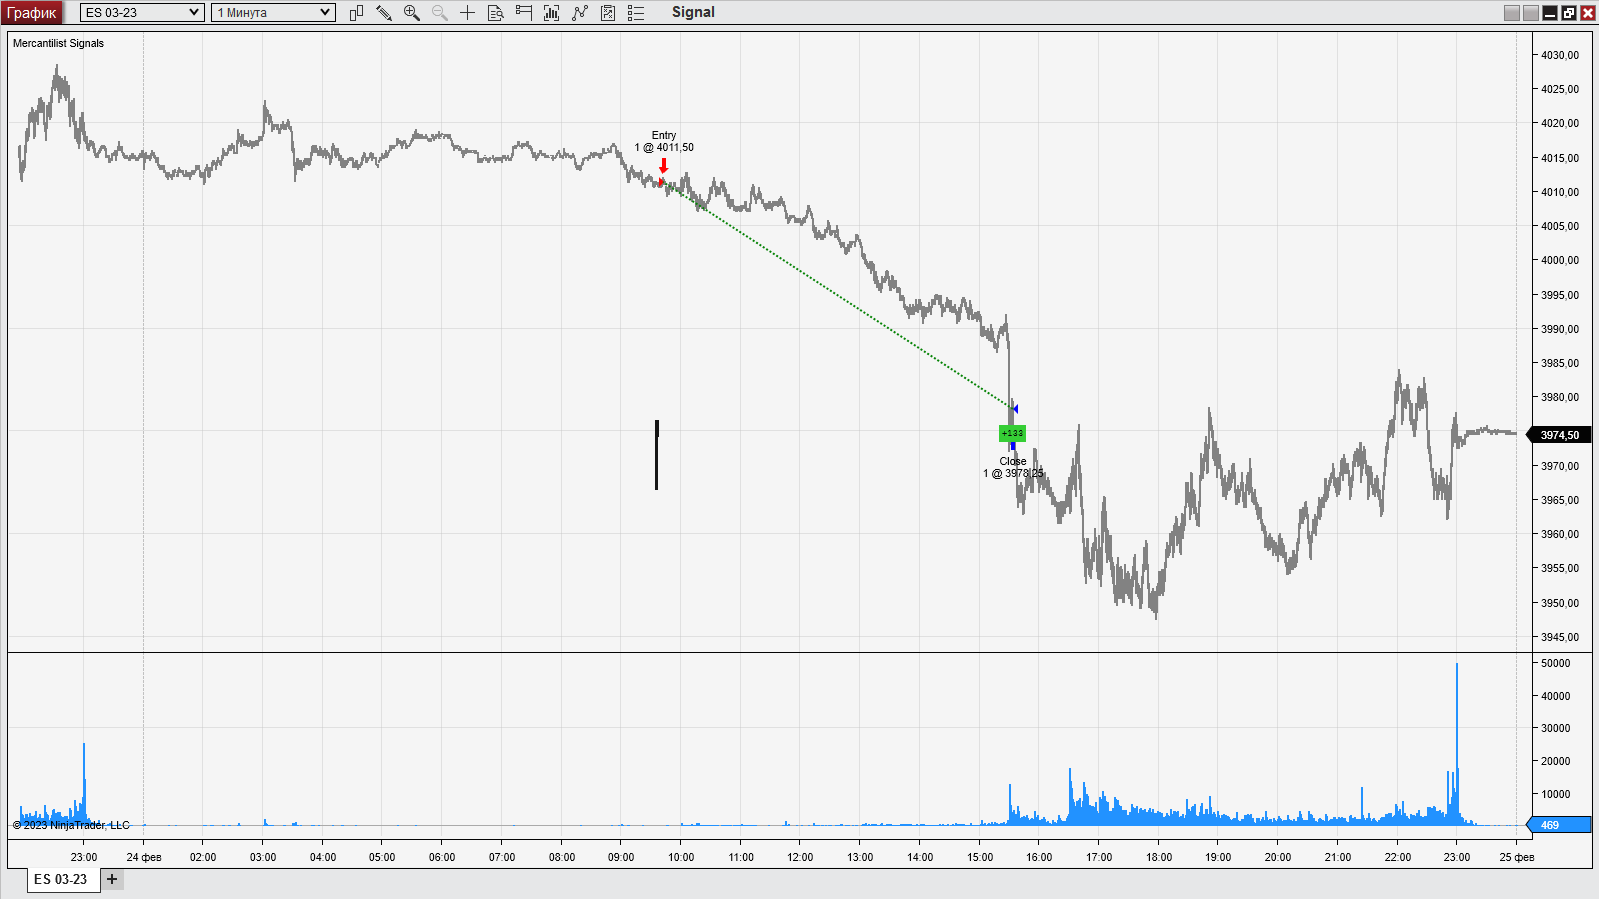The height and width of the screenshot is (899, 1599).
Task: Select the drawing tools pencil icon
Action: click(384, 13)
